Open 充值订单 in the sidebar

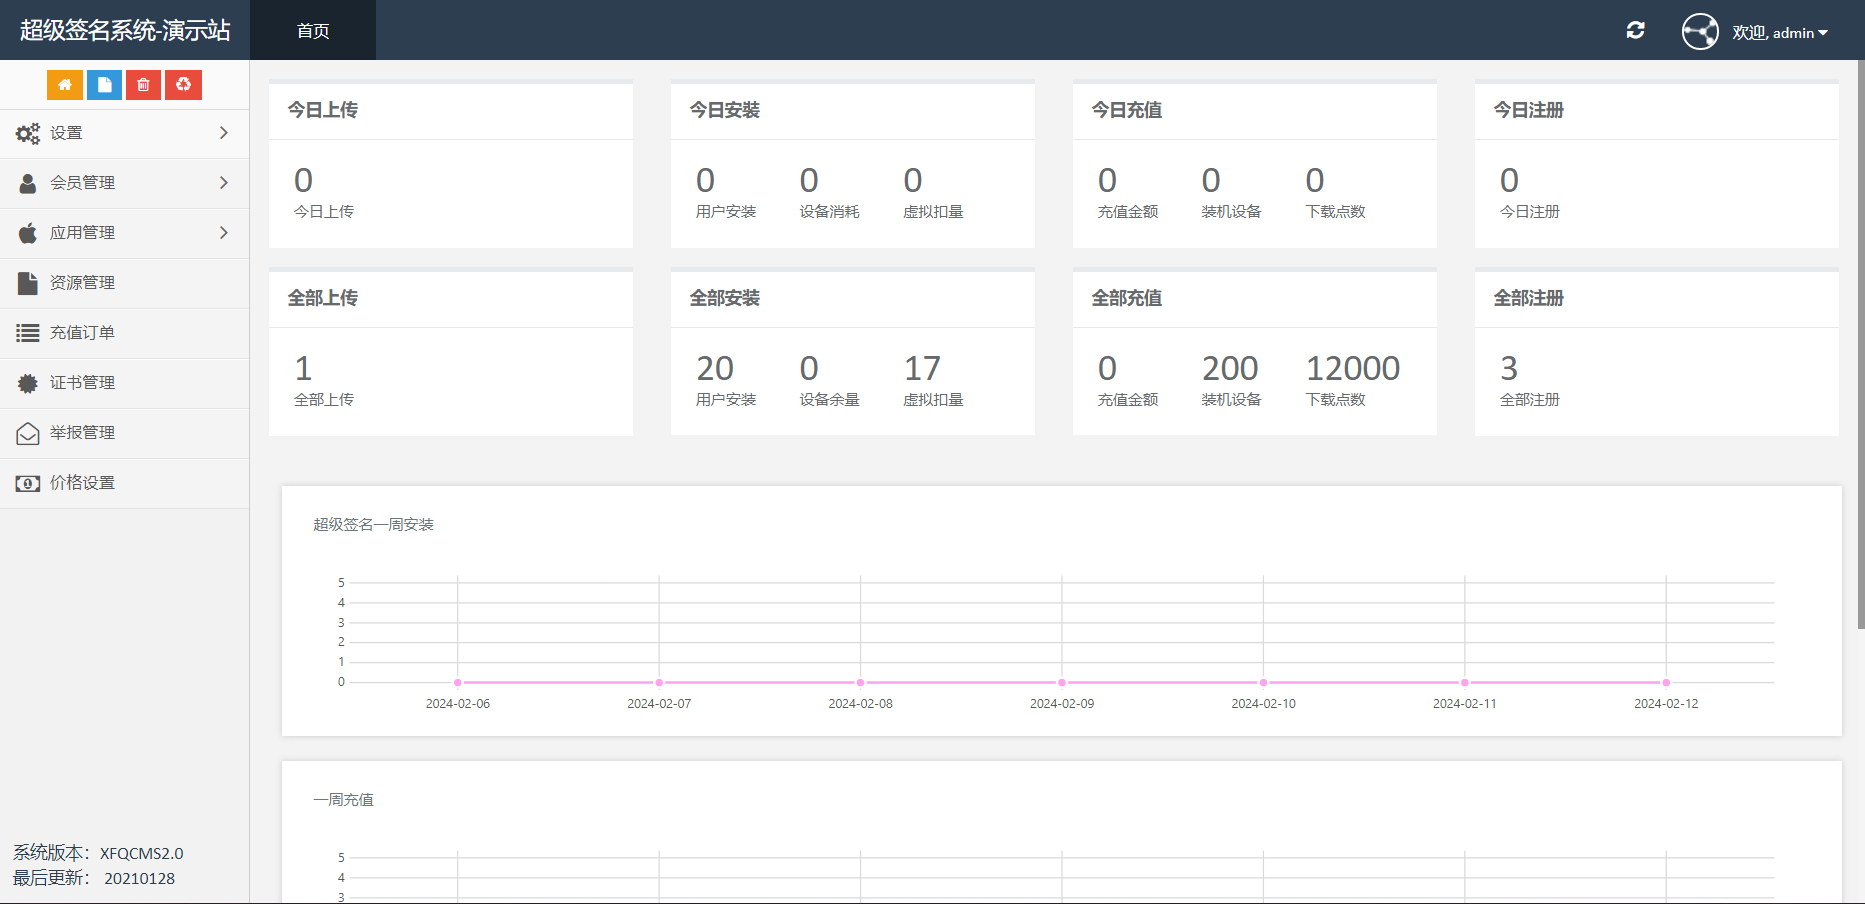tap(124, 333)
